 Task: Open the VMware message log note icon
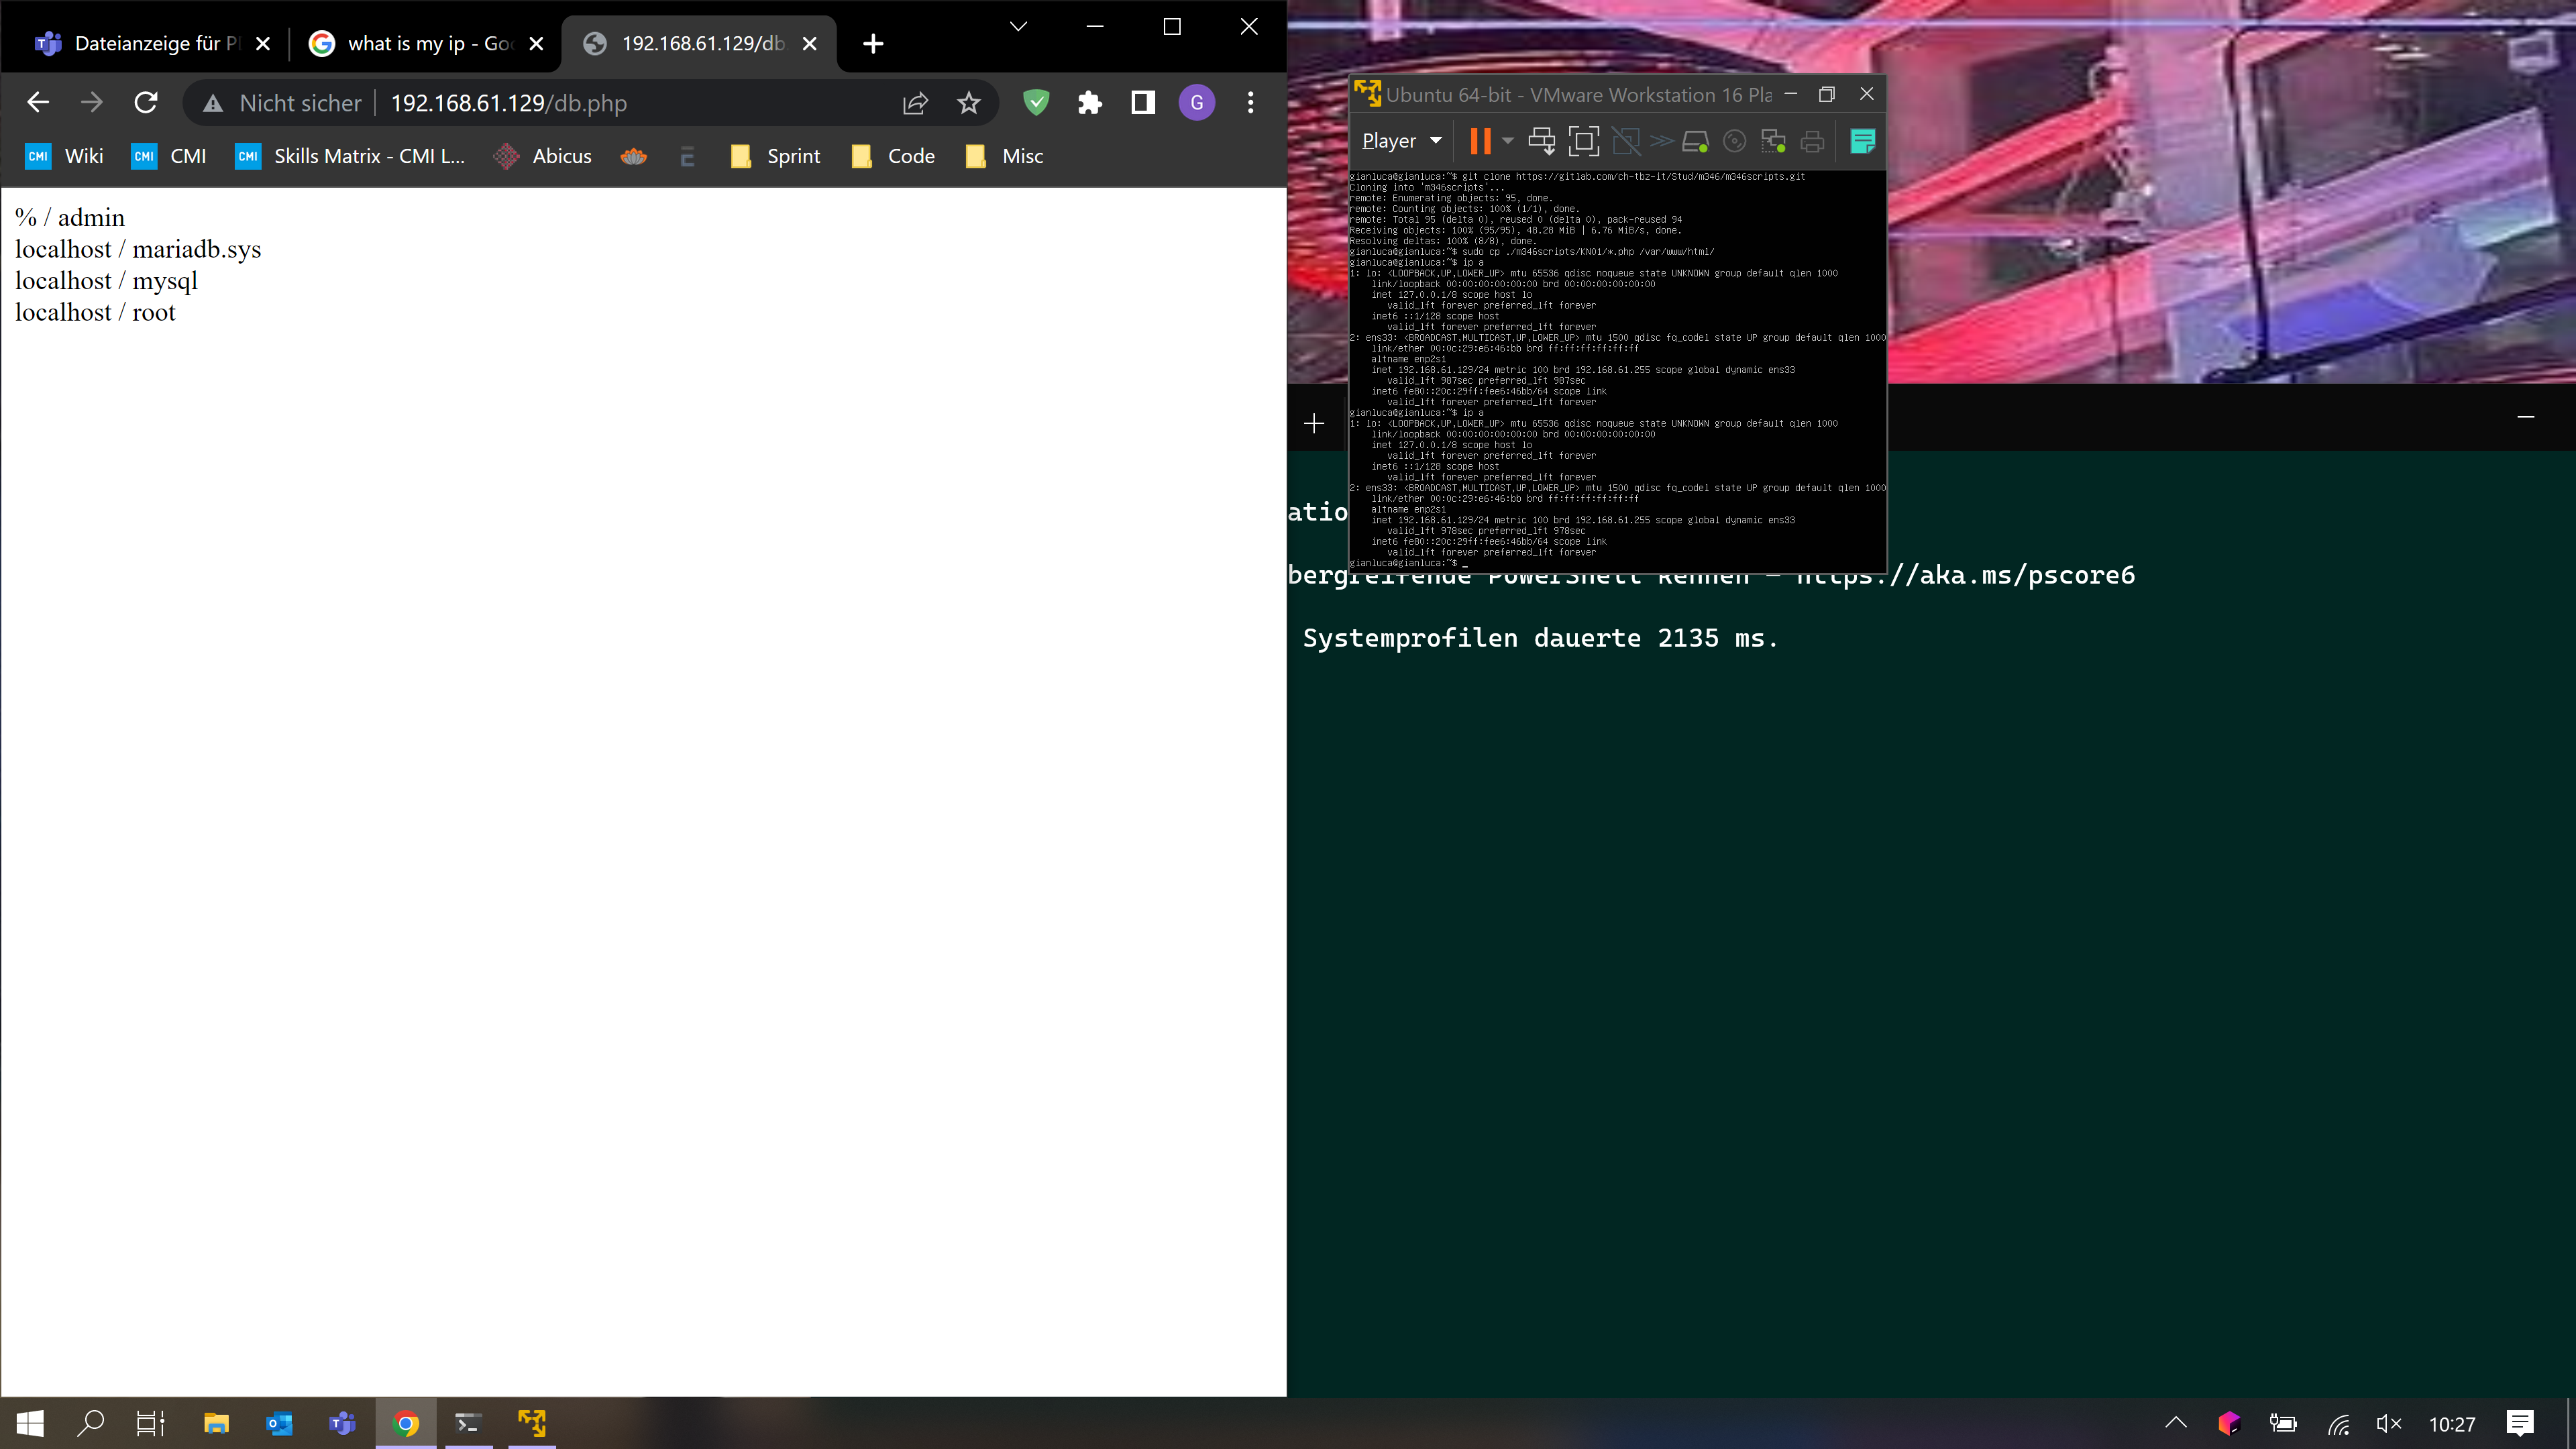tap(1862, 141)
